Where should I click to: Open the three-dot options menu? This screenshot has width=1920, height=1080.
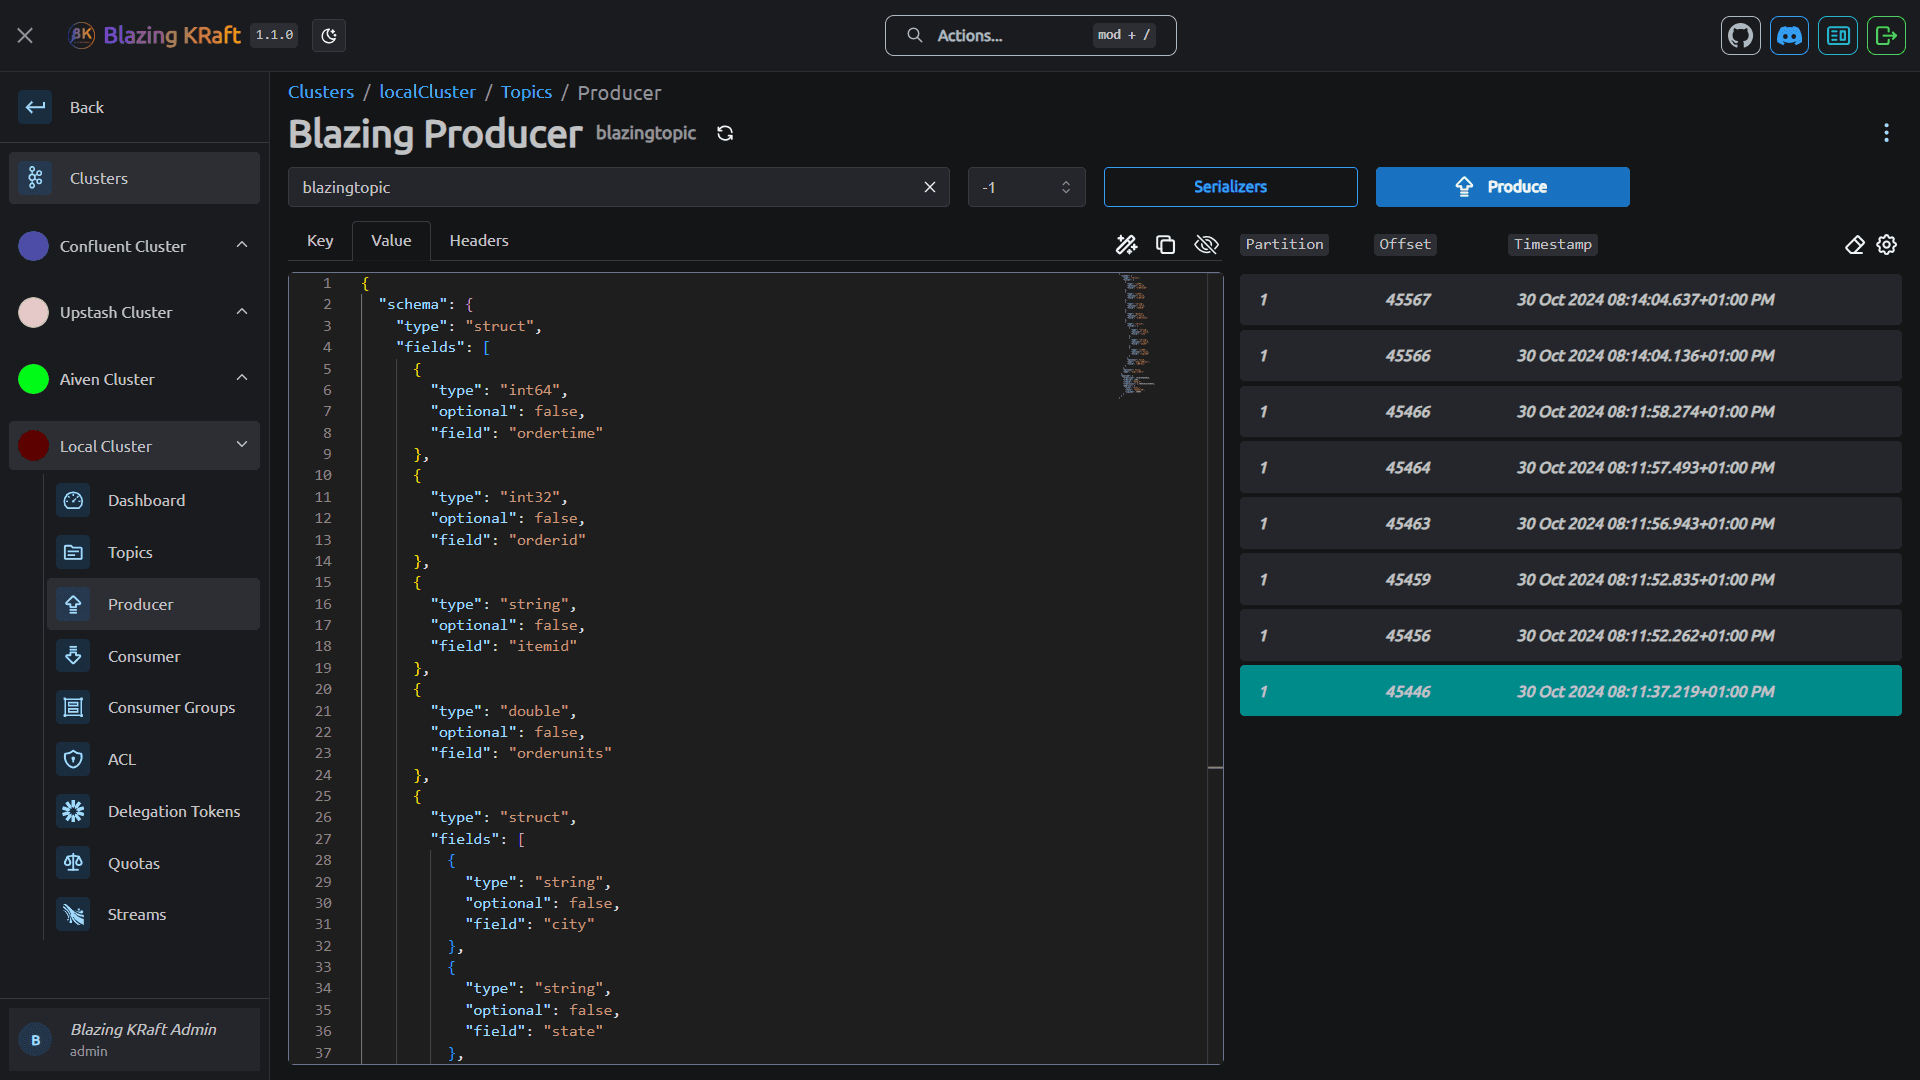[x=1886, y=133]
